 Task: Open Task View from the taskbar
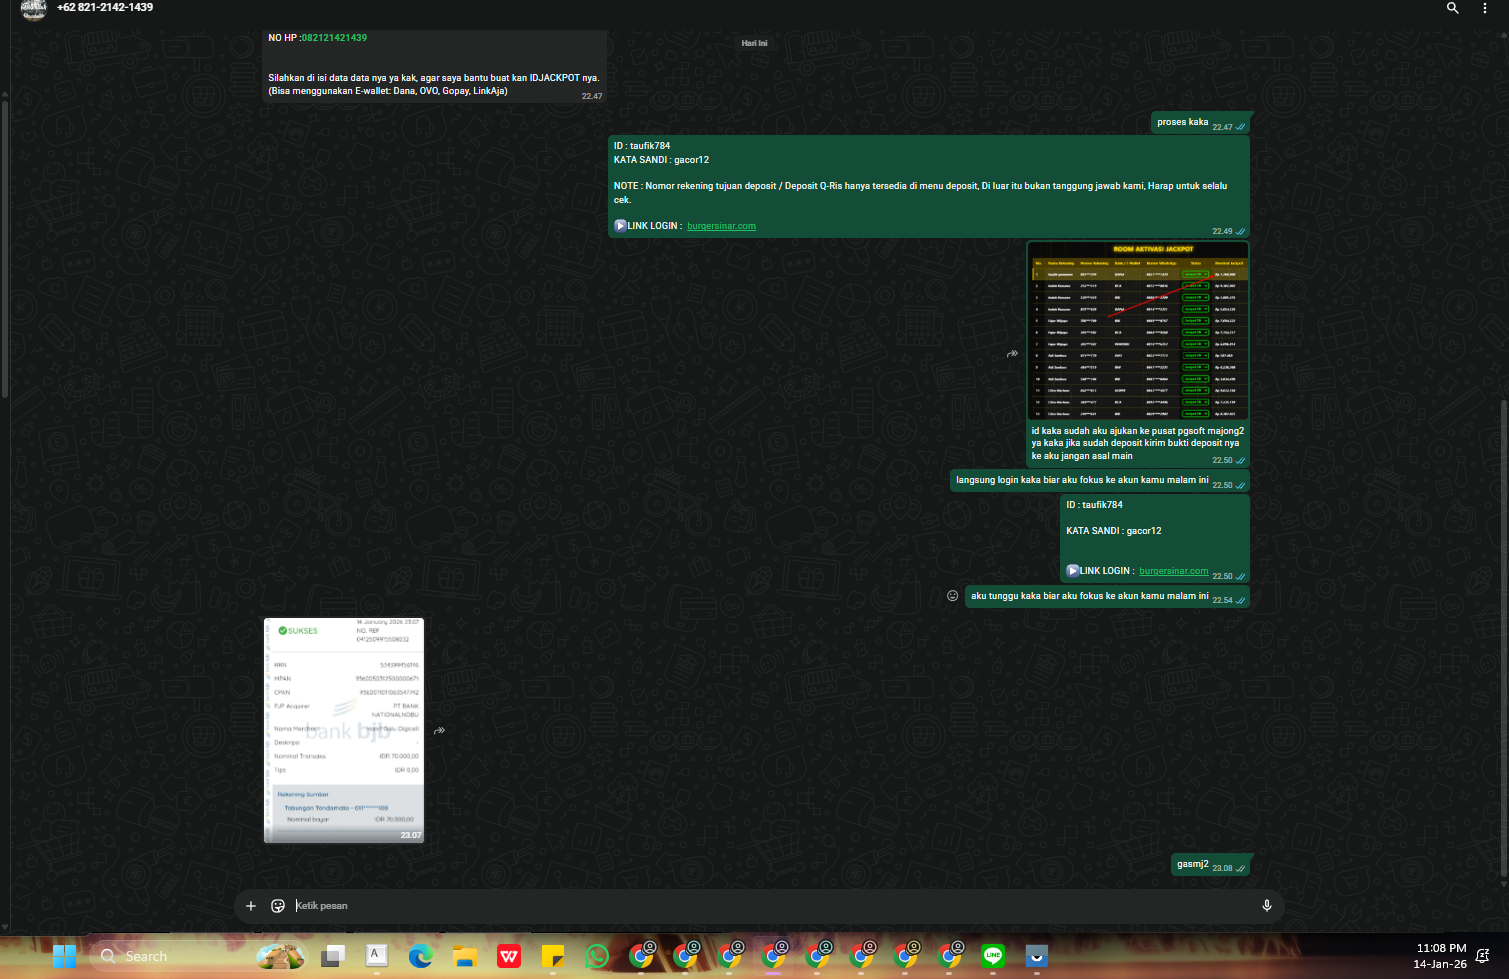pyautogui.click(x=333, y=957)
